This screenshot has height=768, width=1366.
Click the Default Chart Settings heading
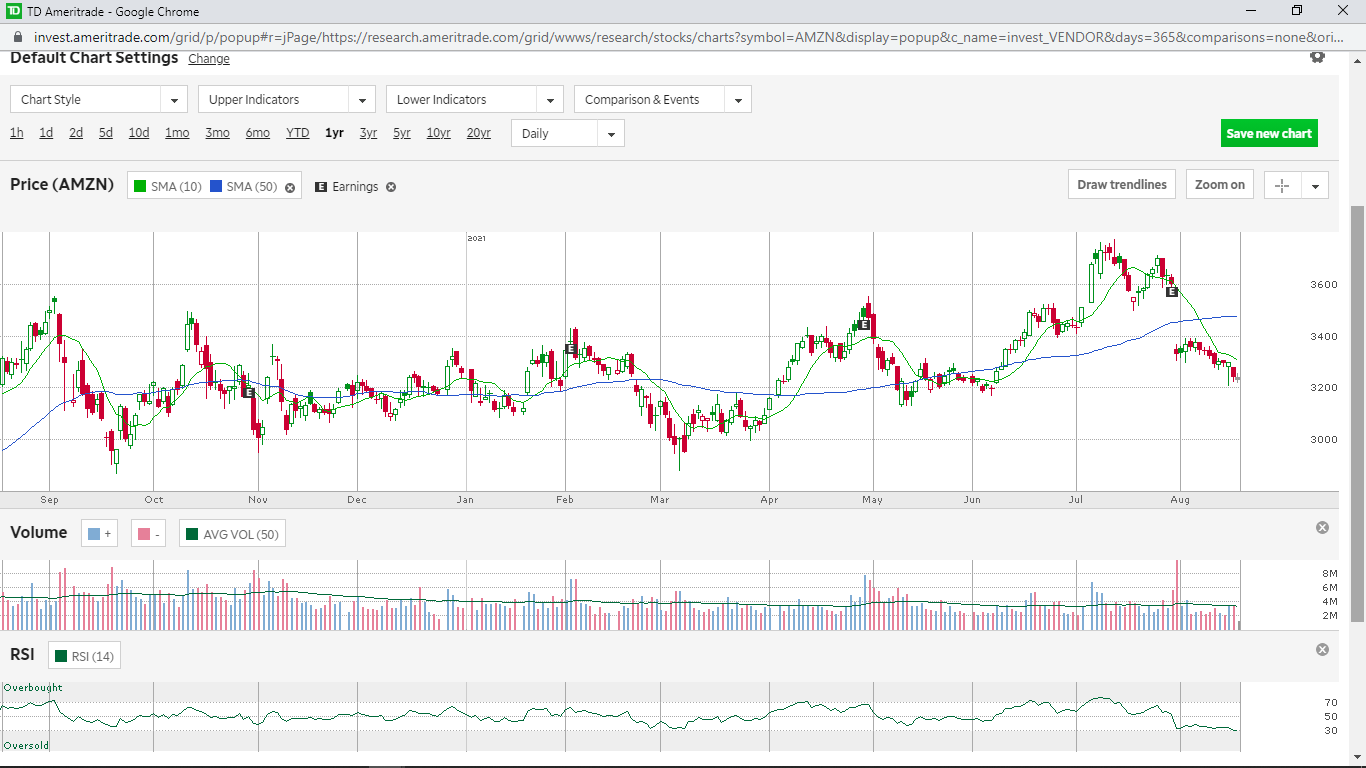coord(94,58)
